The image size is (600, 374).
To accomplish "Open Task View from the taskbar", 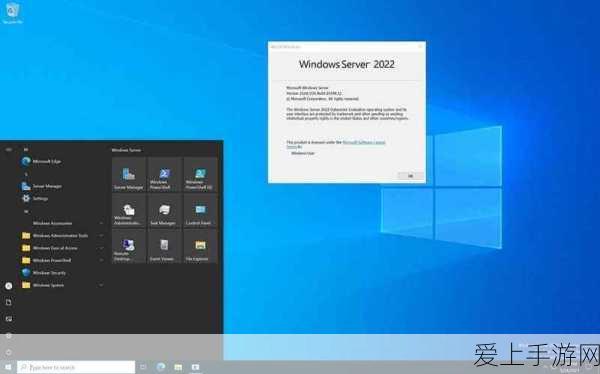I will click(x=143, y=367).
